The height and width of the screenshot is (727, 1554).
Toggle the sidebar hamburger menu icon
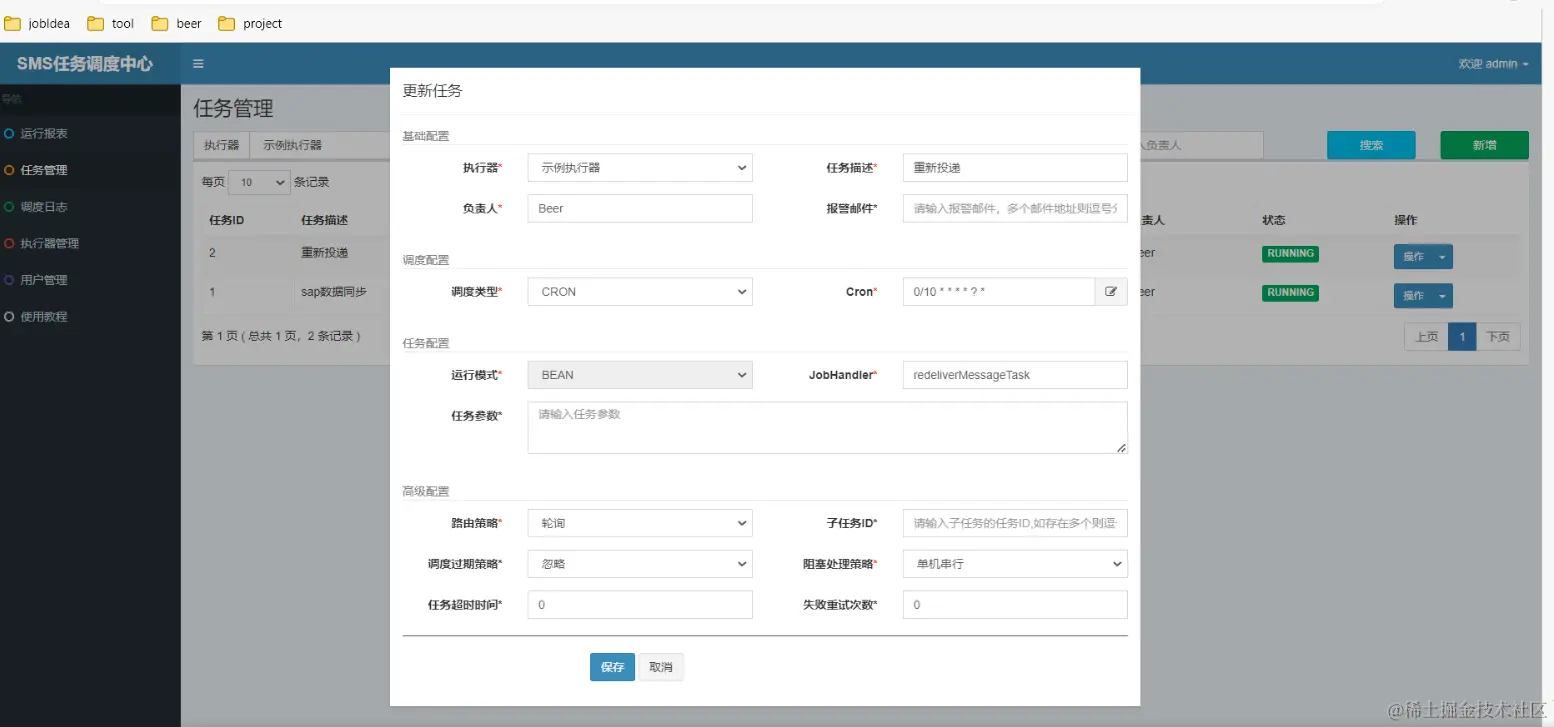198,64
